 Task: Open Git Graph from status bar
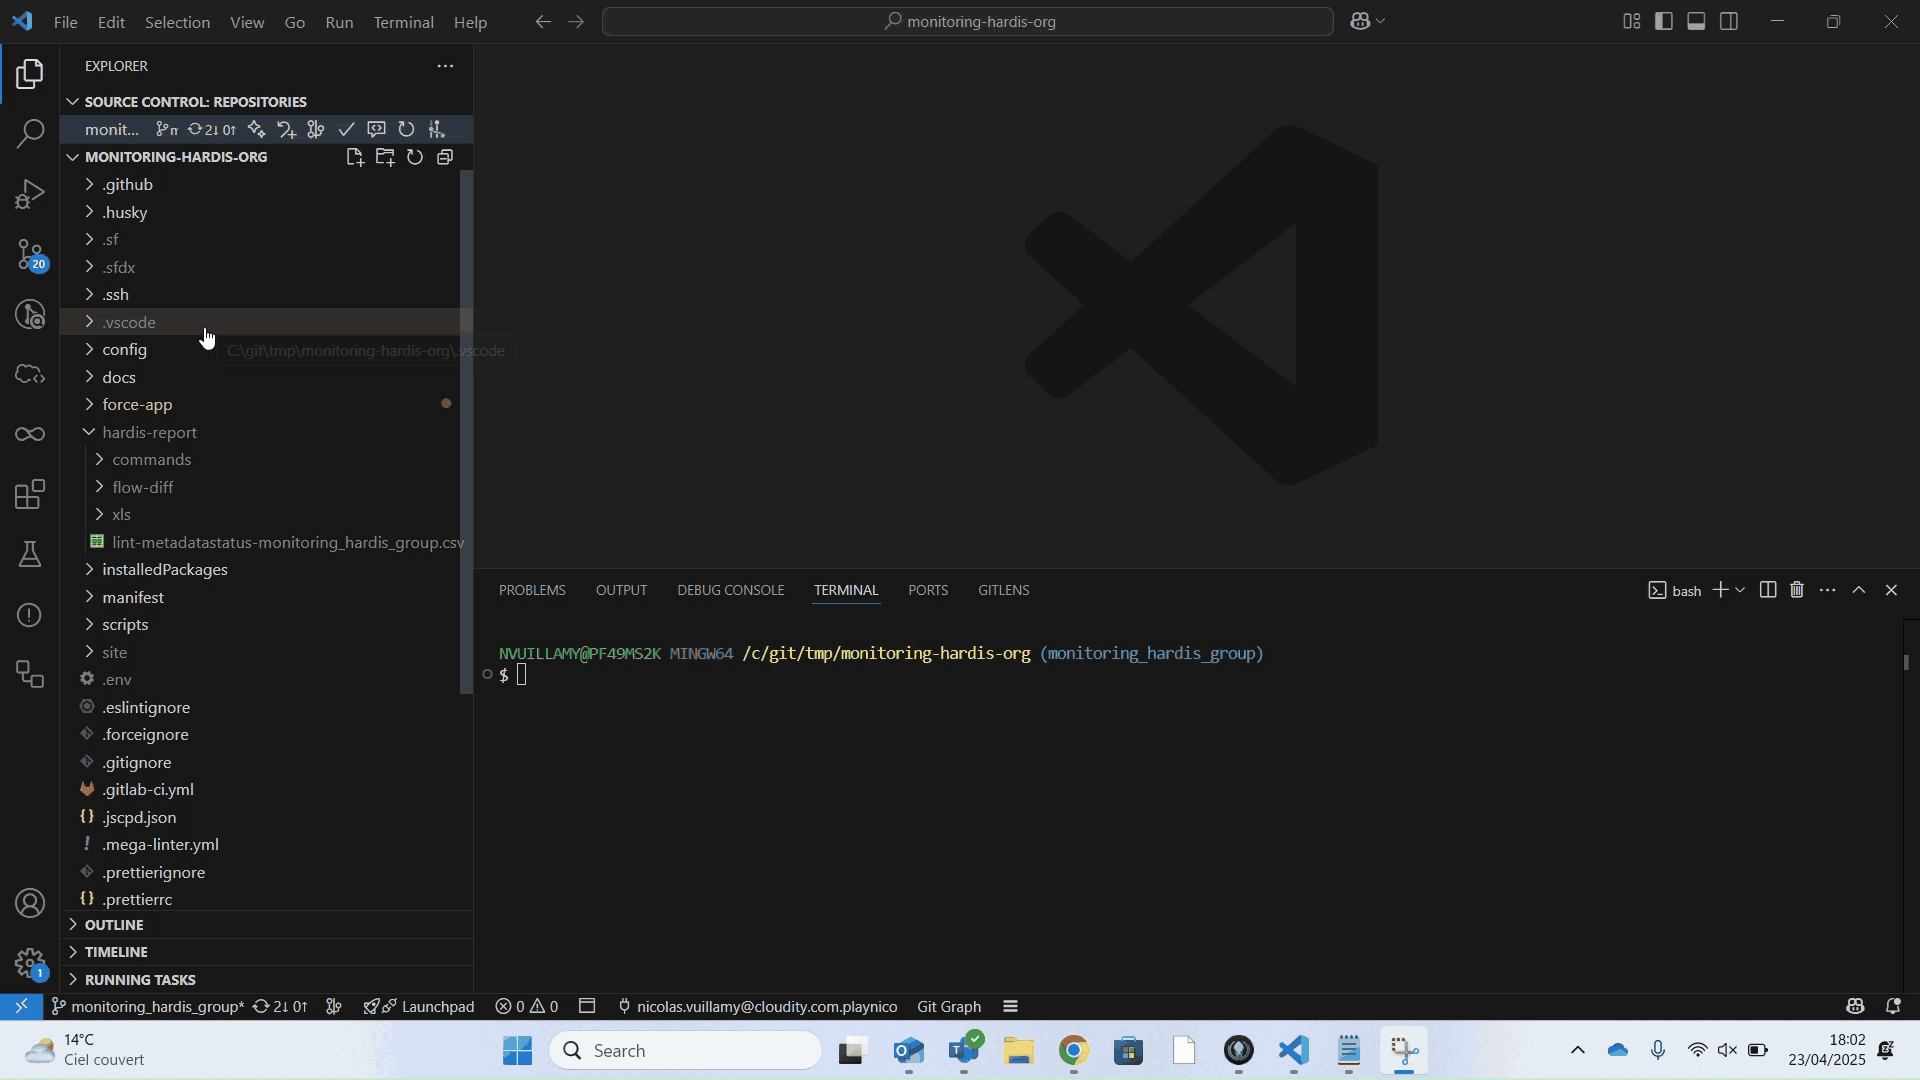coord(949,1006)
